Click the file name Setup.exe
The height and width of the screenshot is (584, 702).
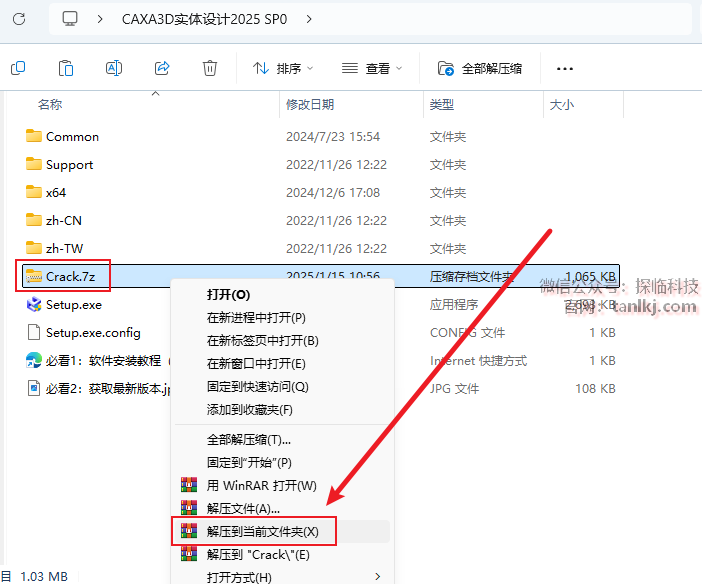(74, 305)
